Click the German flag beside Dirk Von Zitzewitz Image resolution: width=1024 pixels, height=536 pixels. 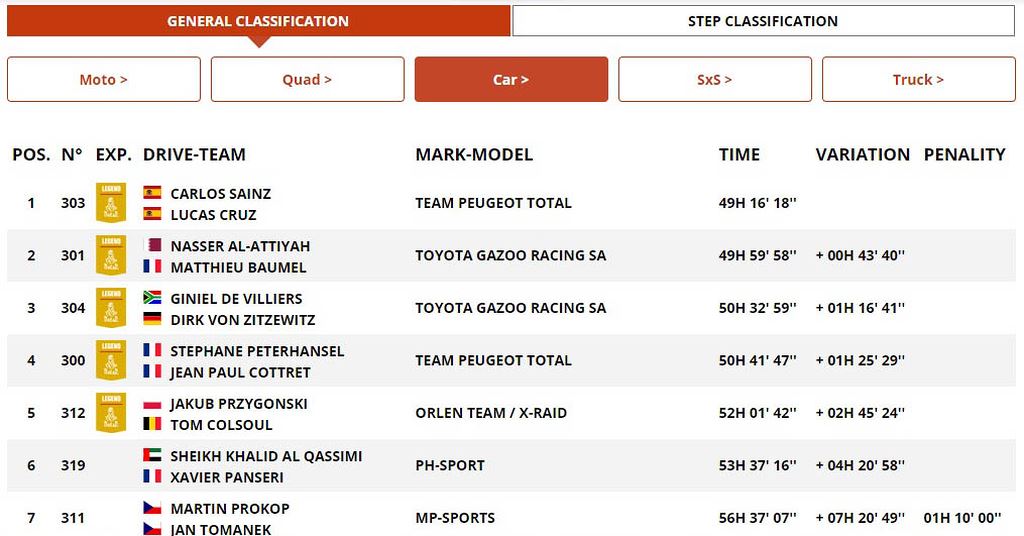point(152,319)
